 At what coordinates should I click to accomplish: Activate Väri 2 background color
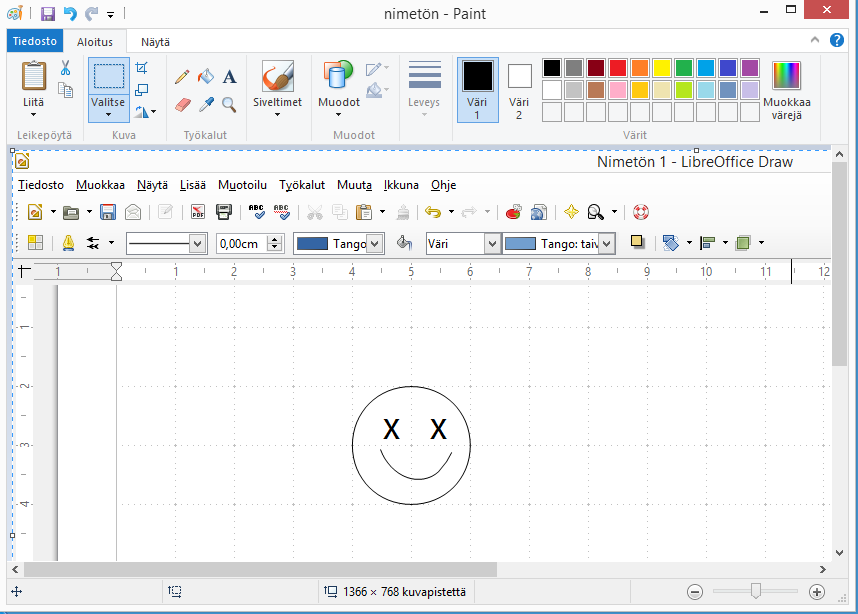519,89
